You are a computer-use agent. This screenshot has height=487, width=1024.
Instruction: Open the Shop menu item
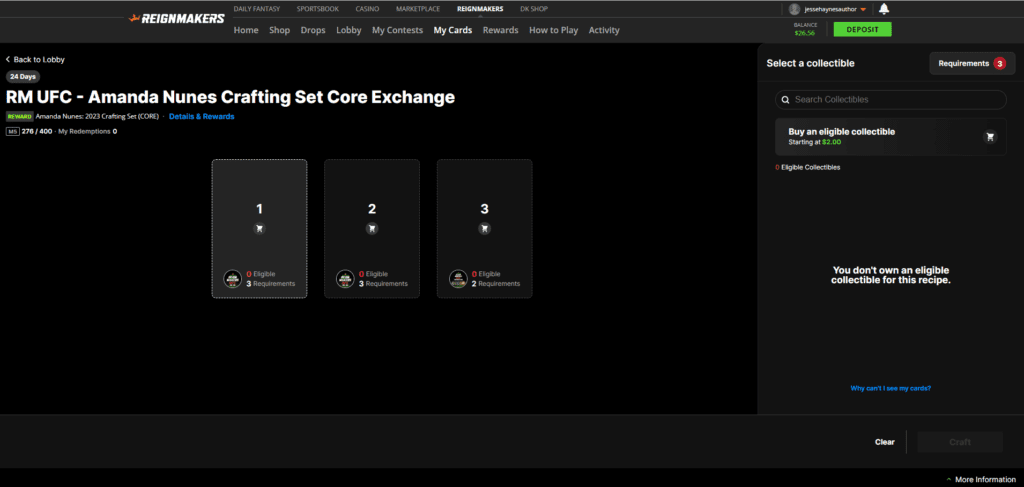tap(280, 30)
